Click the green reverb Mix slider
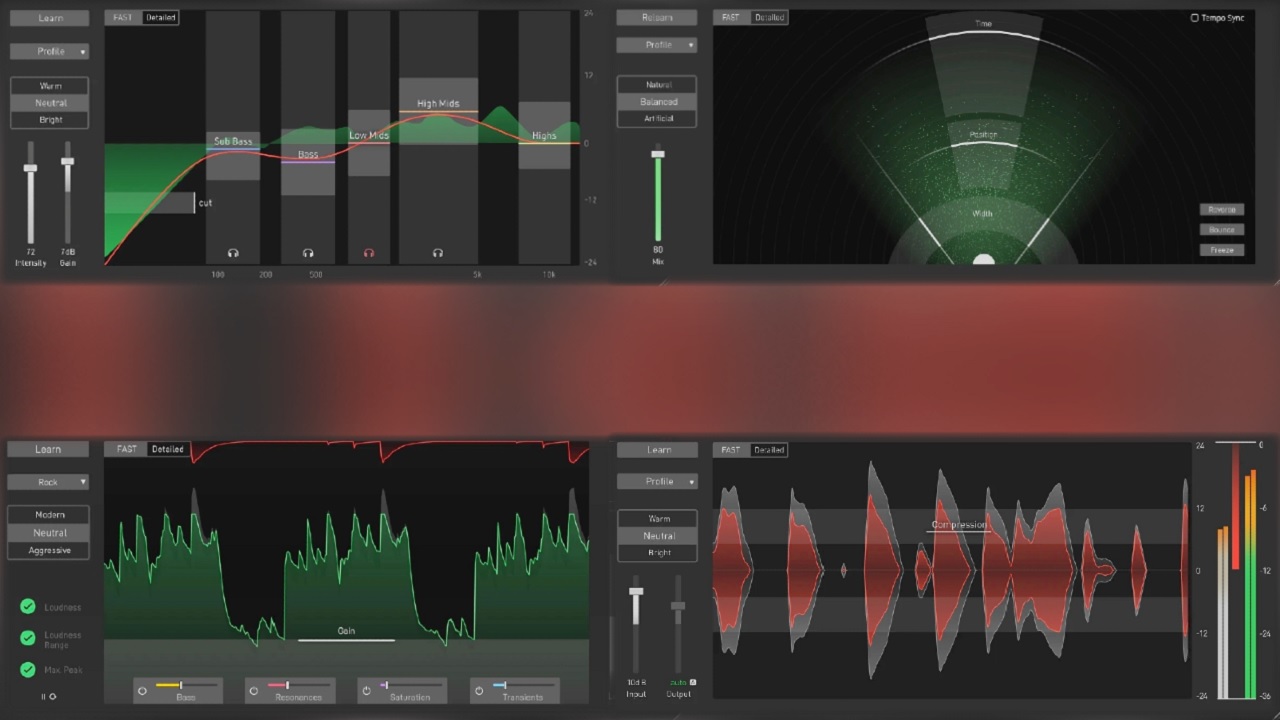 click(x=658, y=195)
